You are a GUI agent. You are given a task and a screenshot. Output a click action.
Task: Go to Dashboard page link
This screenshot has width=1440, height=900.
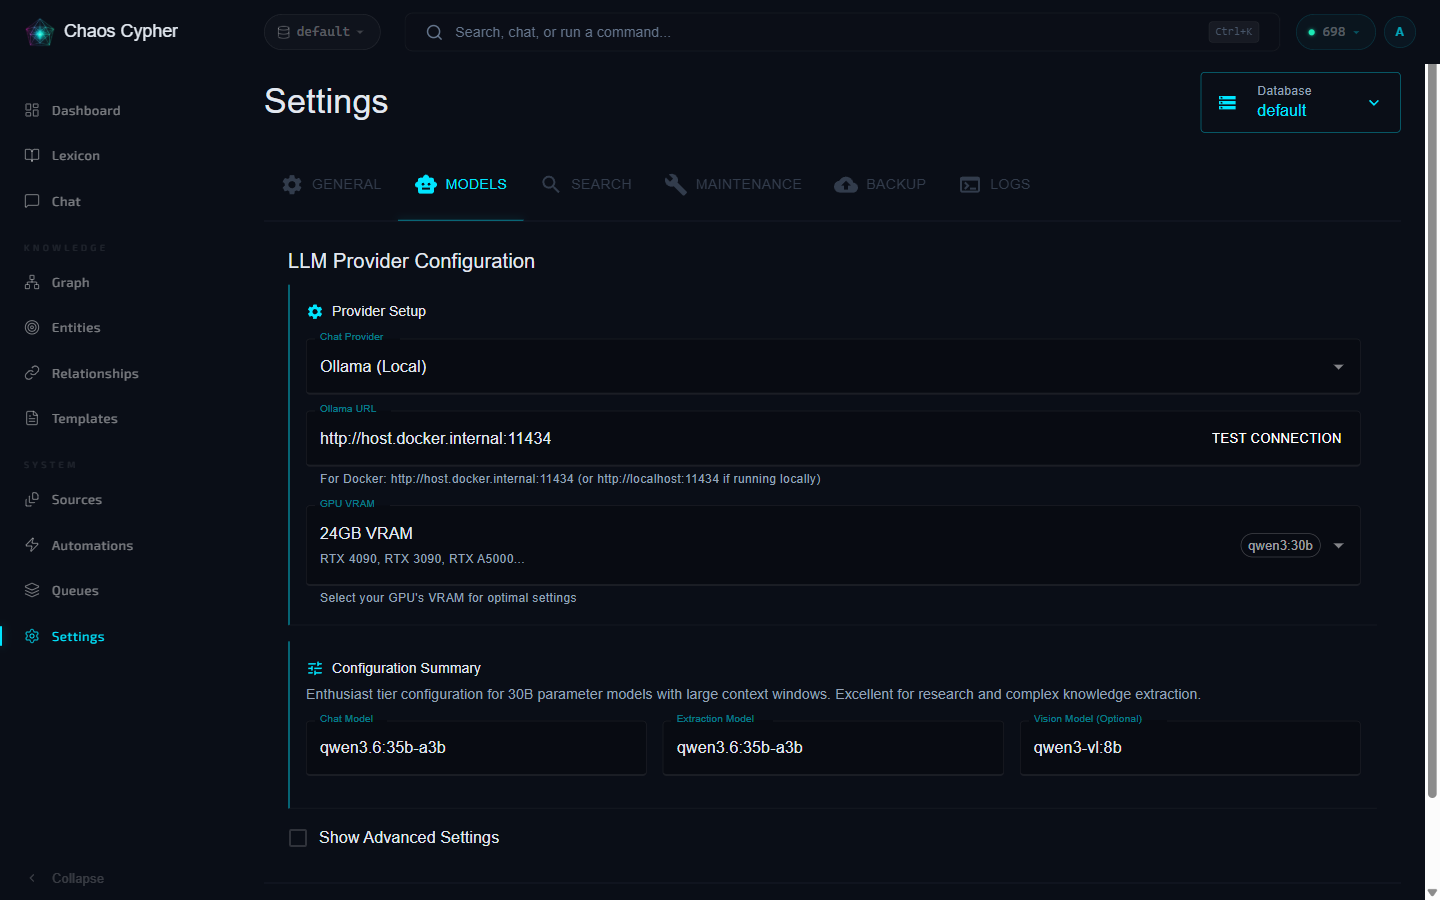(x=86, y=110)
